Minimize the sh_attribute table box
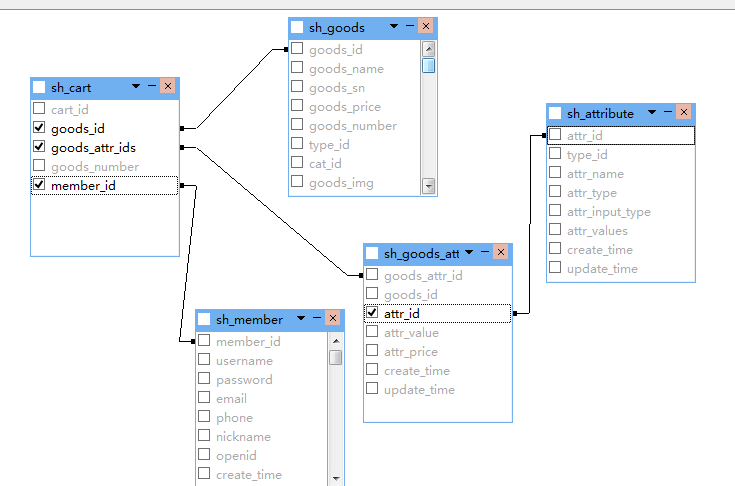This screenshot has width=735, height=486. point(667,113)
